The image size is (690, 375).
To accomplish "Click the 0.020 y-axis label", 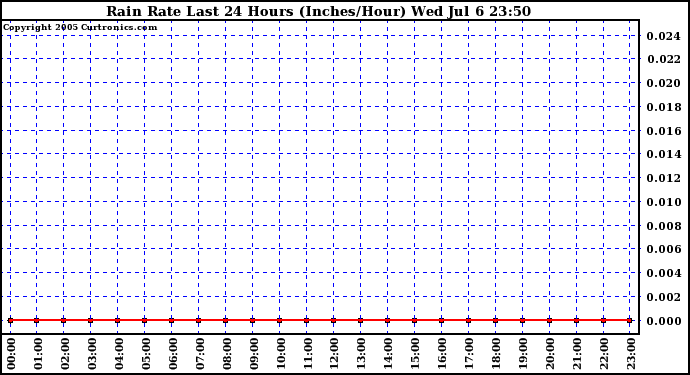I will [663, 83].
